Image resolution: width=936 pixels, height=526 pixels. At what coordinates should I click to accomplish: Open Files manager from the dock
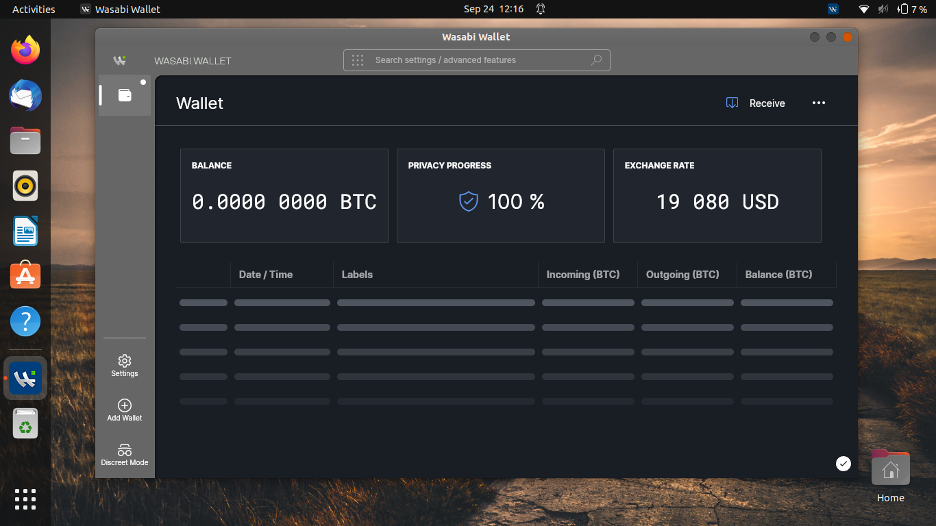pyautogui.click(x=25, y=141)
